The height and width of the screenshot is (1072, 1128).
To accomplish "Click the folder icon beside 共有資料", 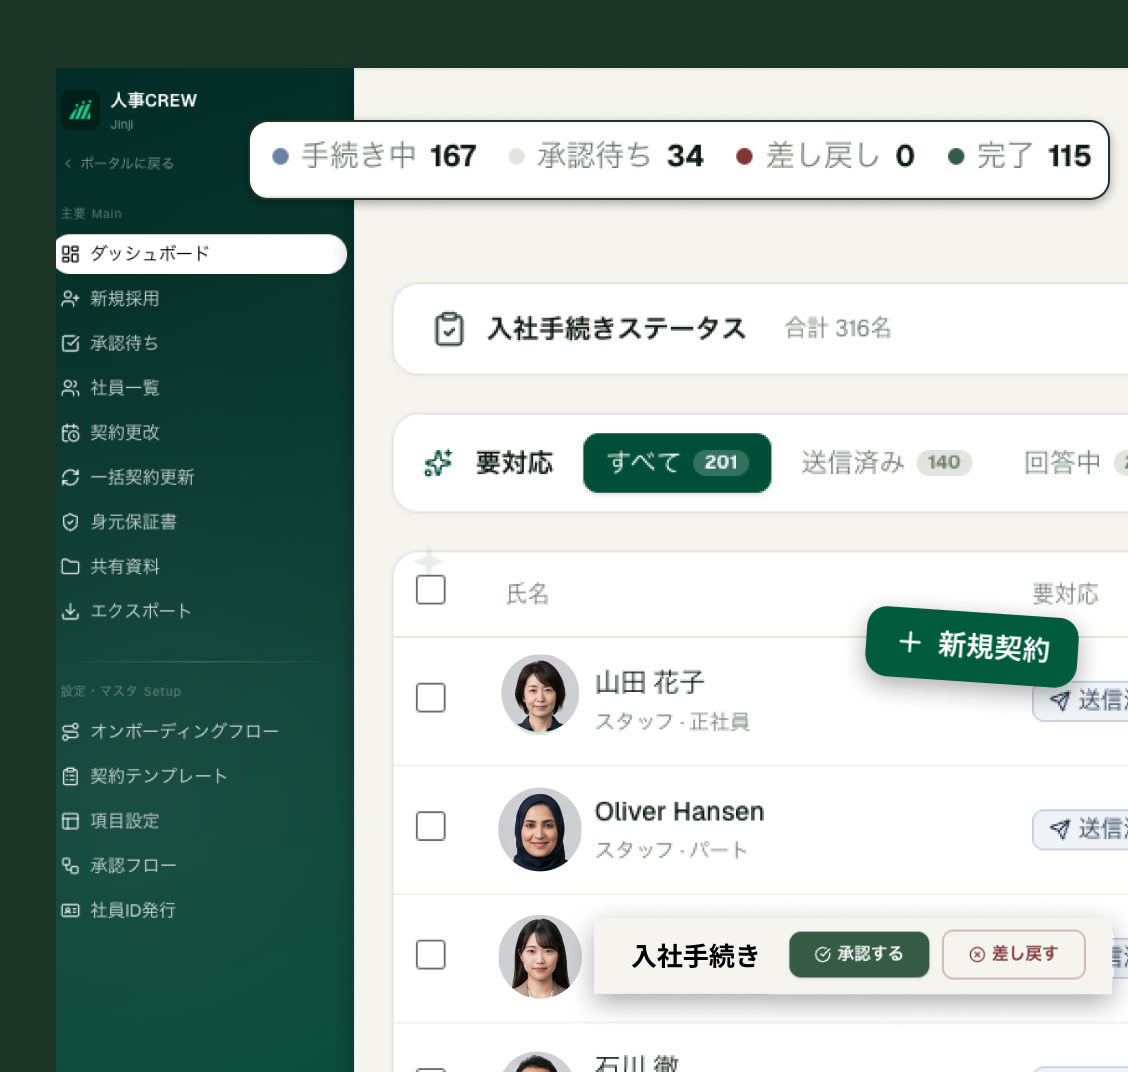I will tap(70, 566).
